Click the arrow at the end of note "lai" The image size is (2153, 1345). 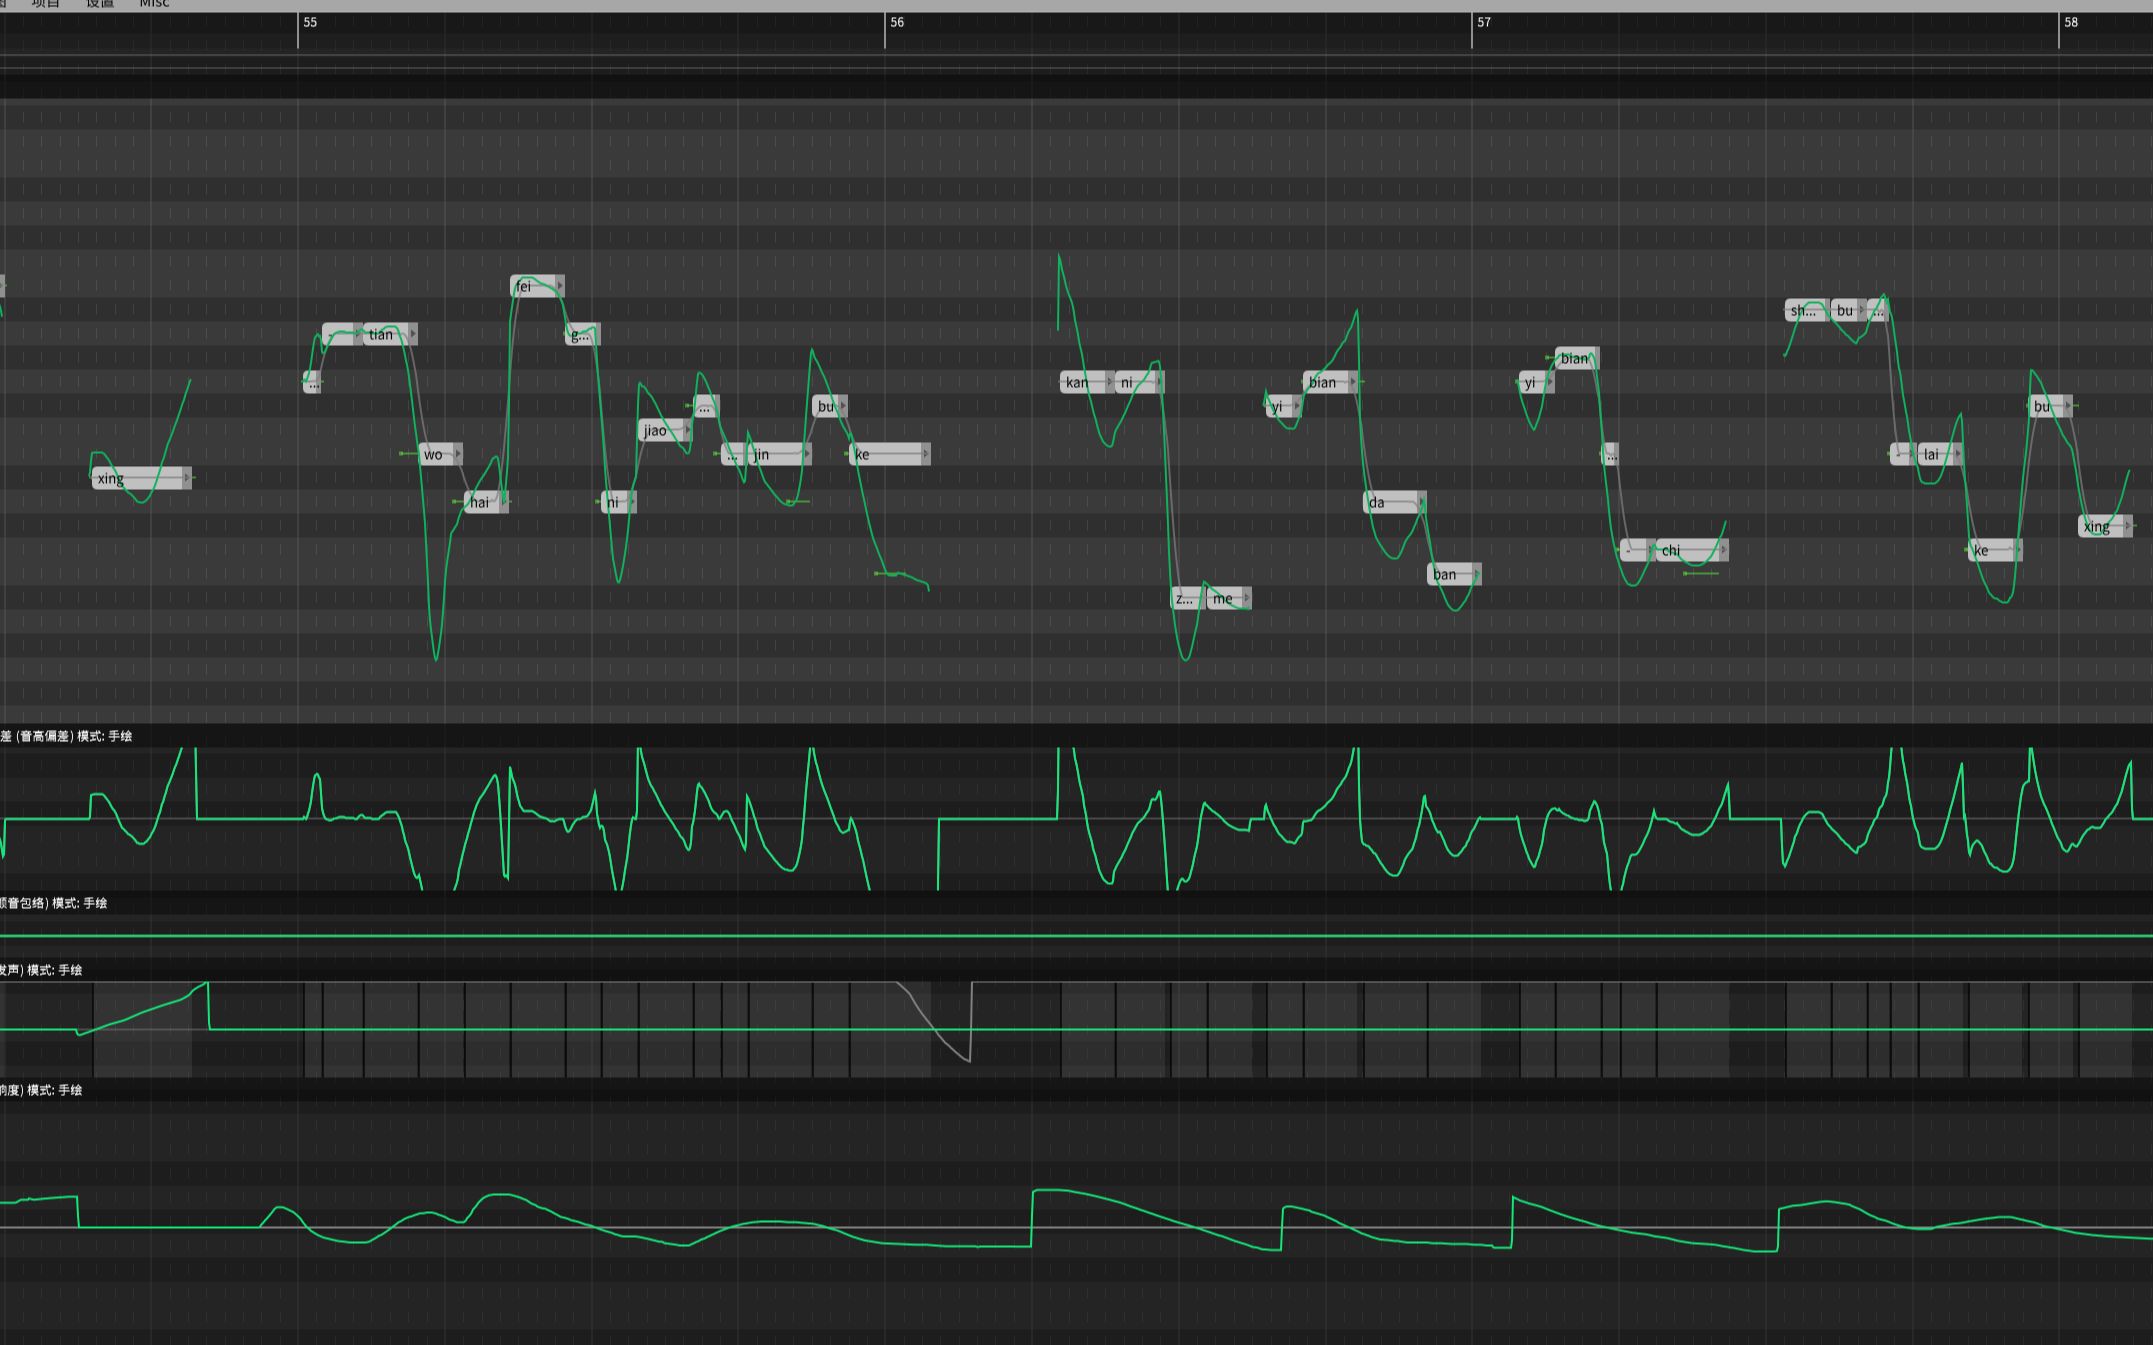tap(1960, 453)
